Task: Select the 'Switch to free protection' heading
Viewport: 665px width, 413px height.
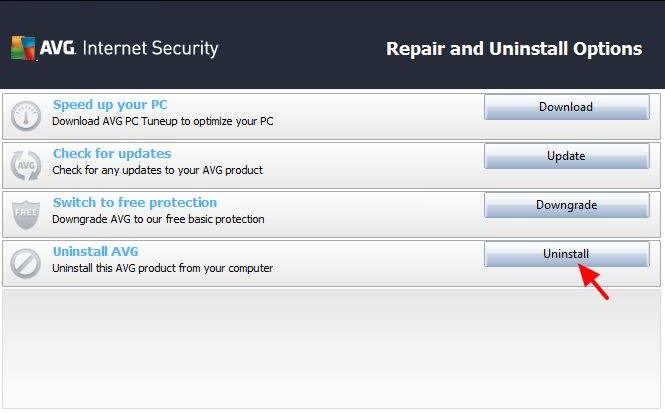Action: point(135,203)
